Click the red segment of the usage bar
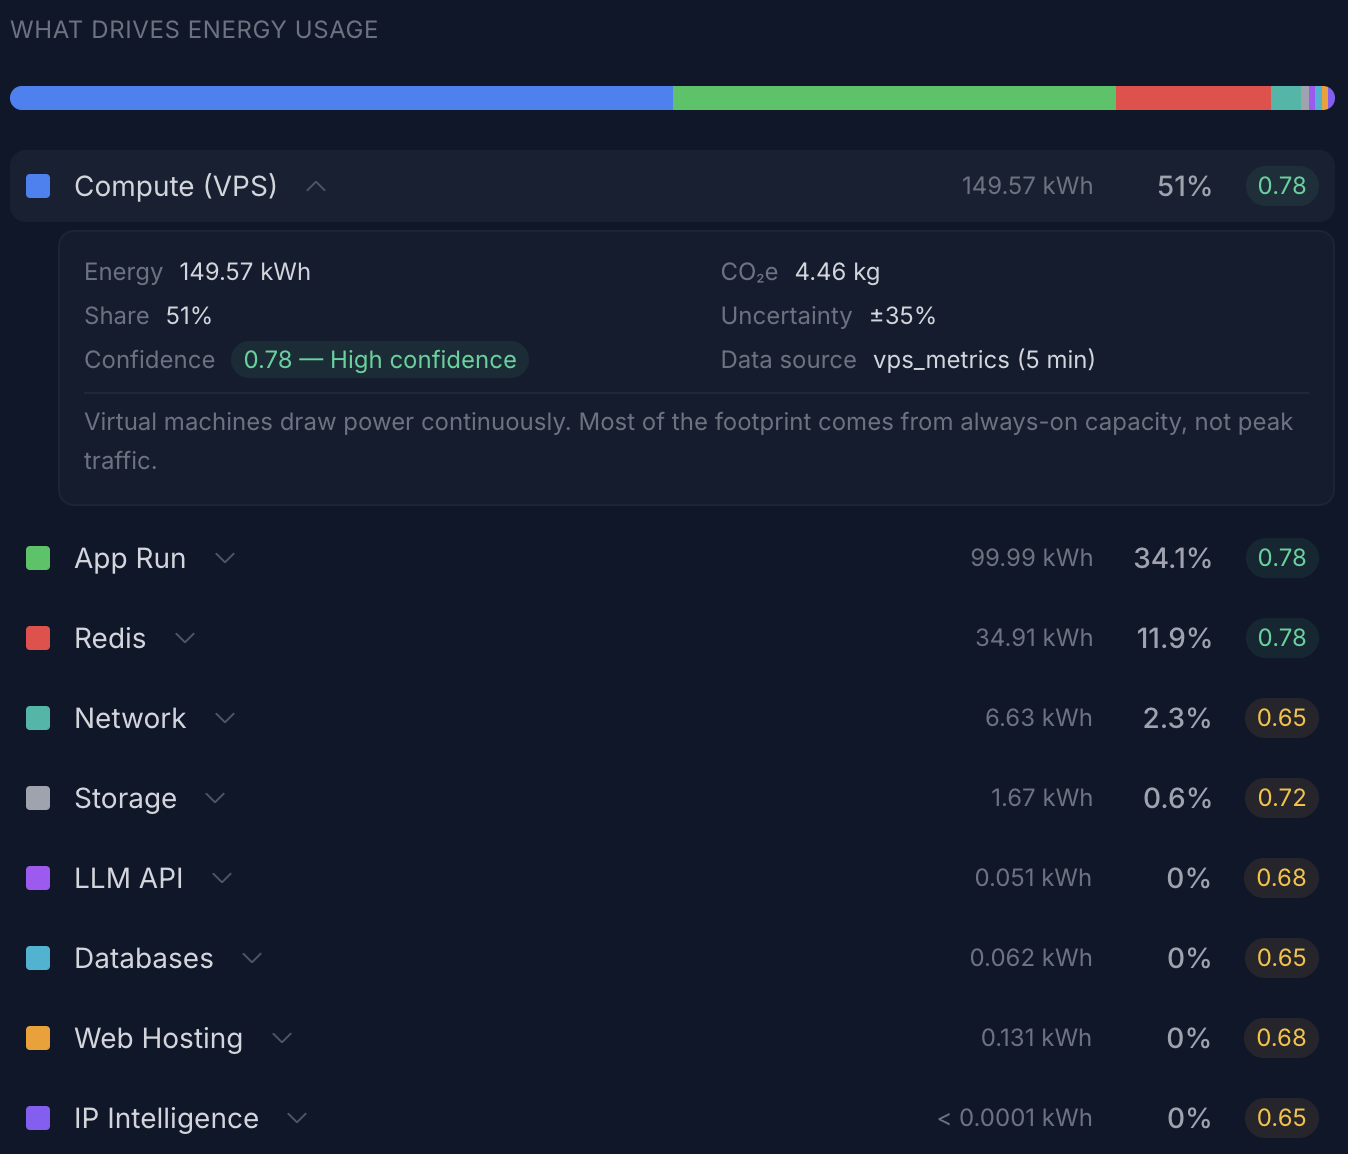 1192,97
